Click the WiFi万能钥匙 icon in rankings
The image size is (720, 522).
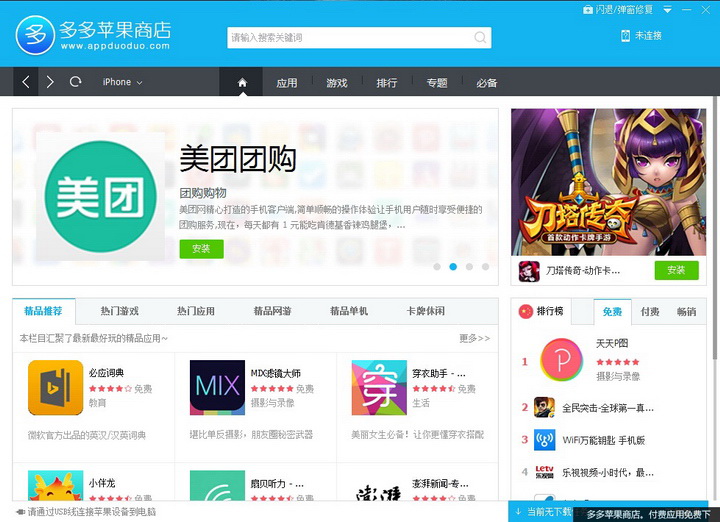pos(544,439)
